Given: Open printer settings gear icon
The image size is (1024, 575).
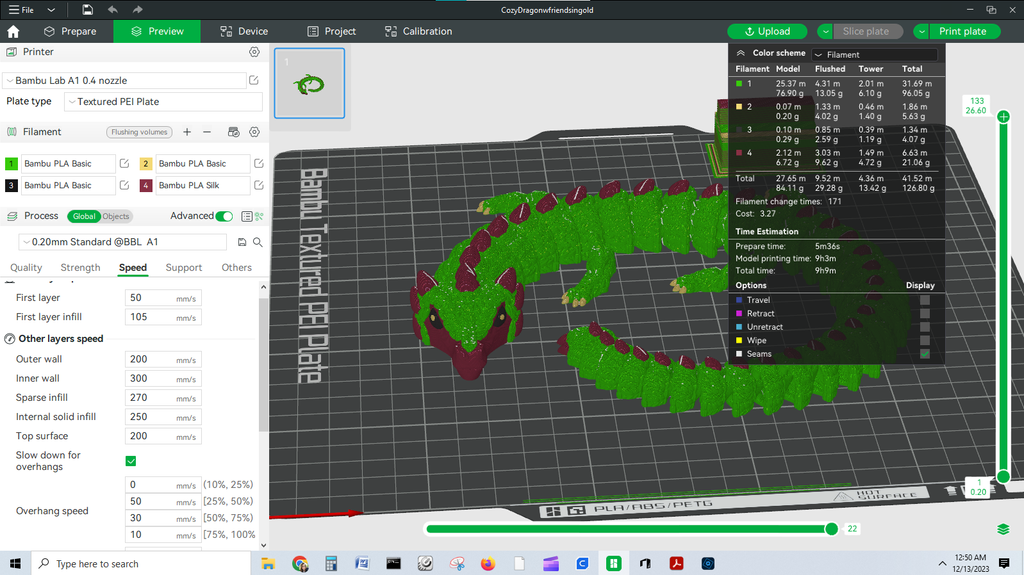Looking at the screenshot, I should click(254, 52).
